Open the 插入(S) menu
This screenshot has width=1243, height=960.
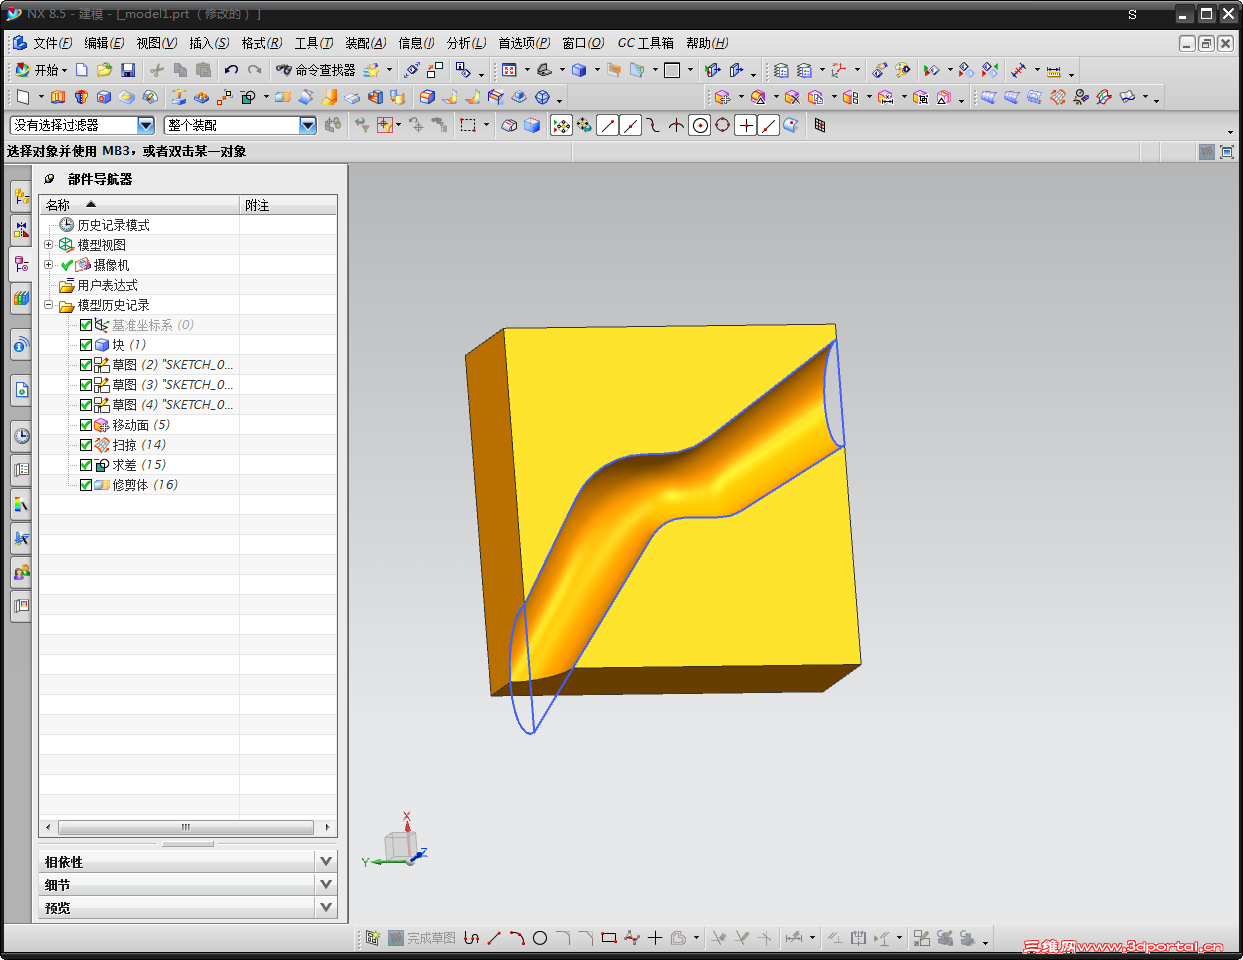(208, 43)
